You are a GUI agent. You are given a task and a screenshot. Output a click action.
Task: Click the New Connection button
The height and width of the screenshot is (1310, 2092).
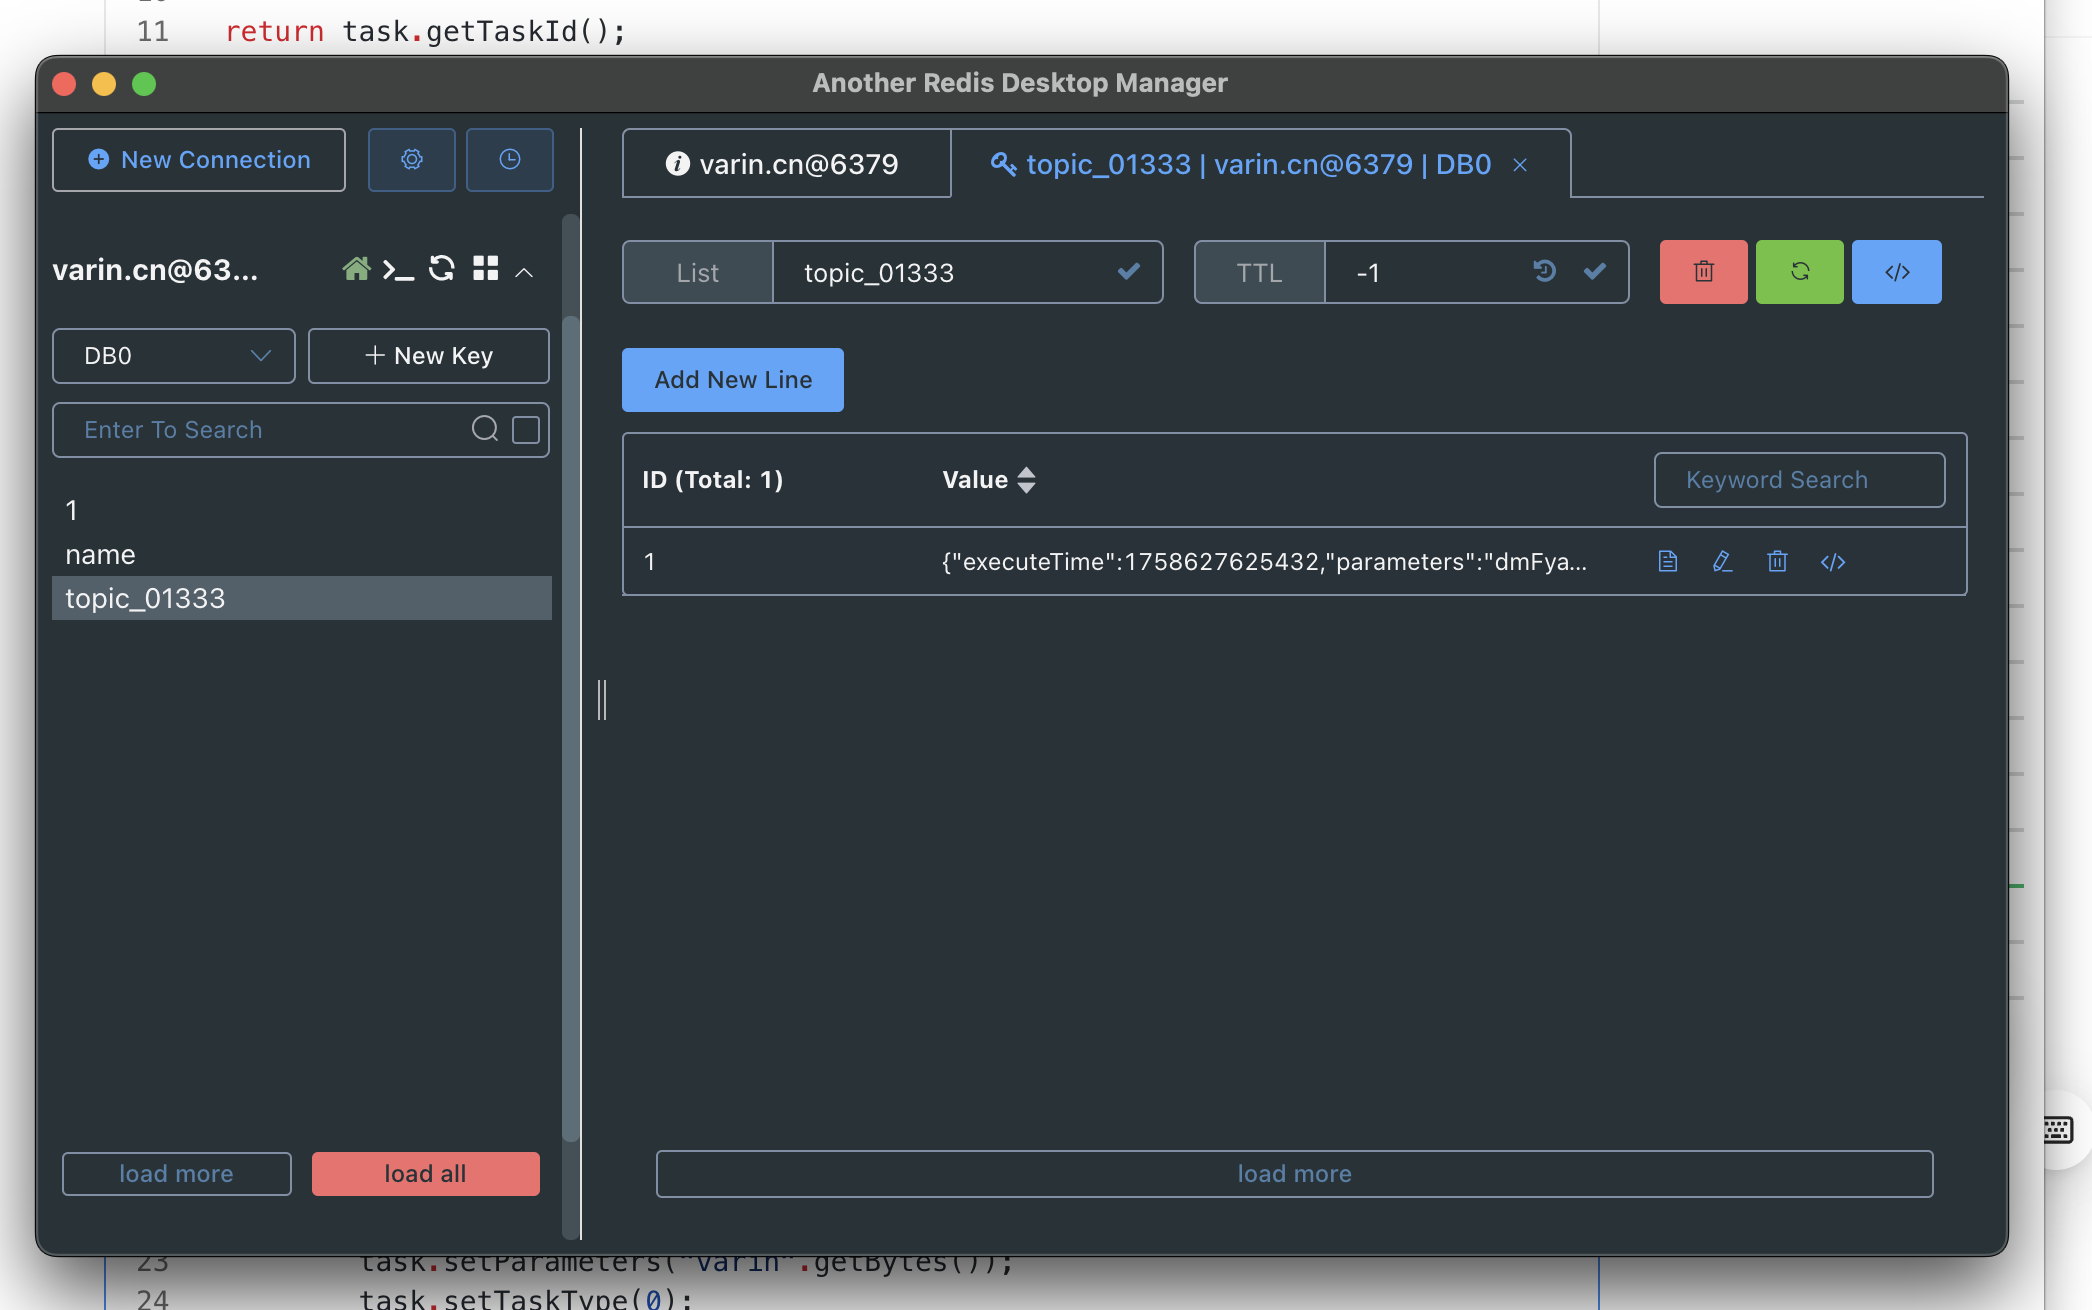199,160
